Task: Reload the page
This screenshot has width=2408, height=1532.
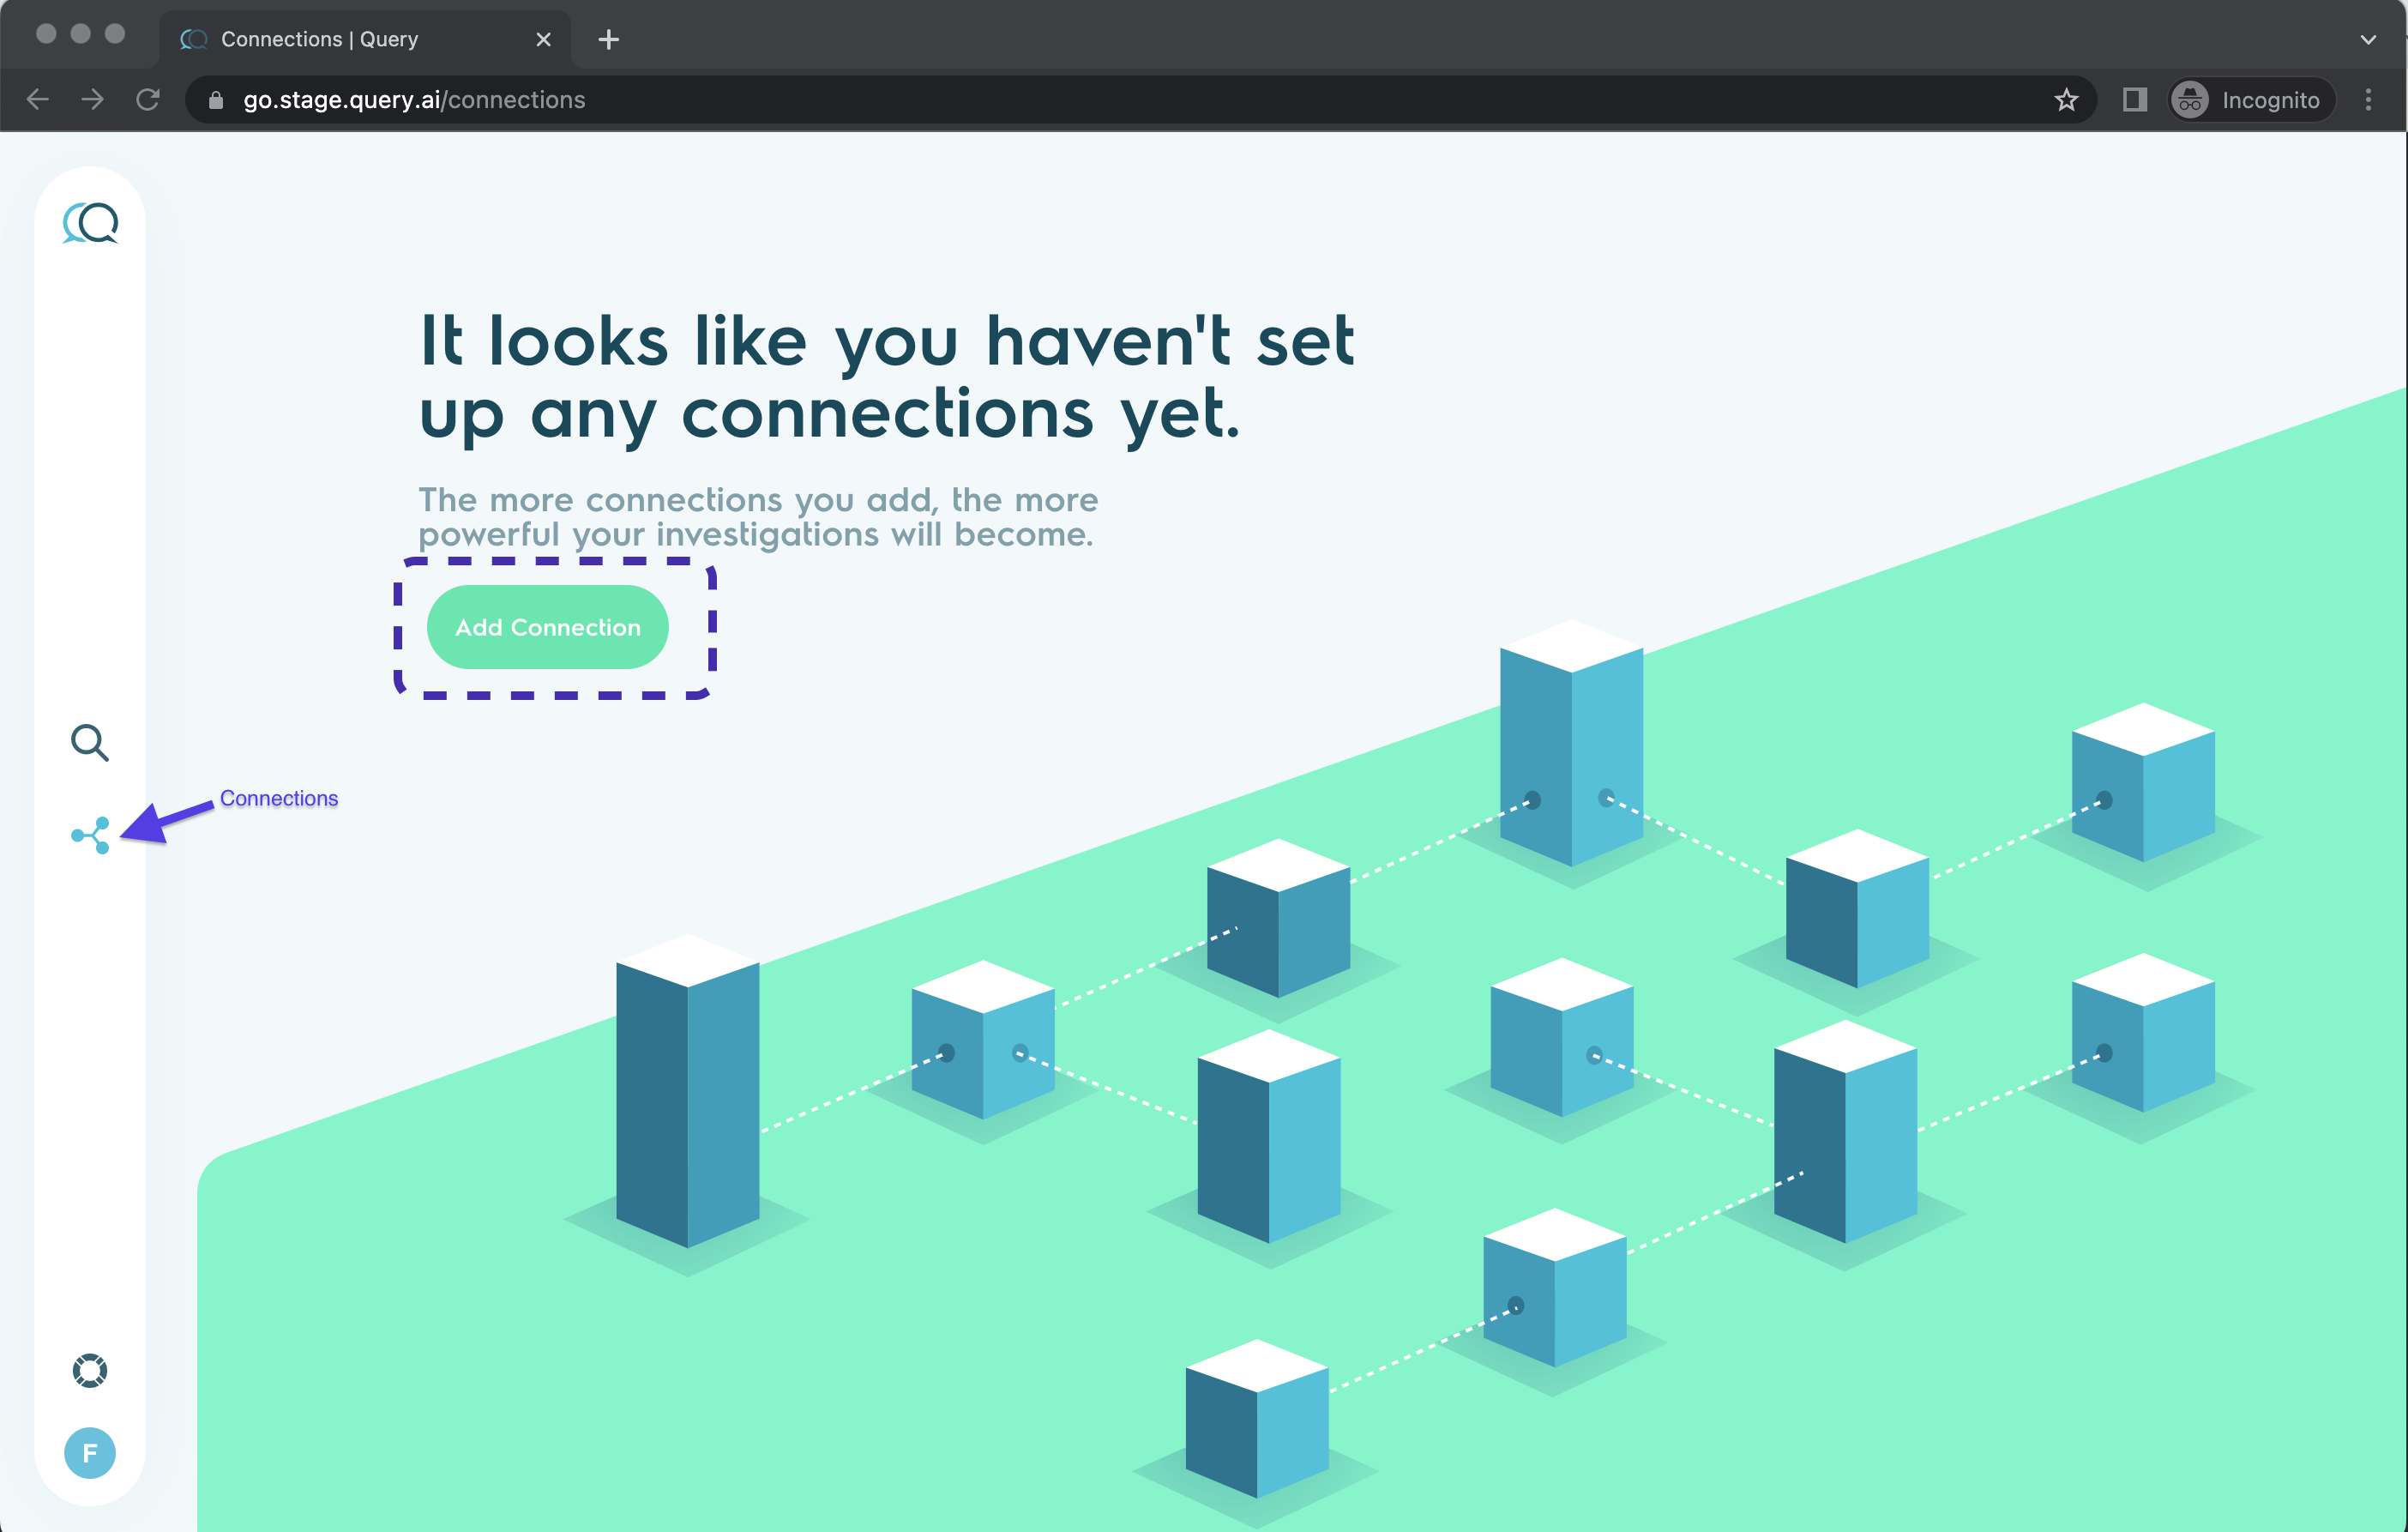Action: (148, 100)
